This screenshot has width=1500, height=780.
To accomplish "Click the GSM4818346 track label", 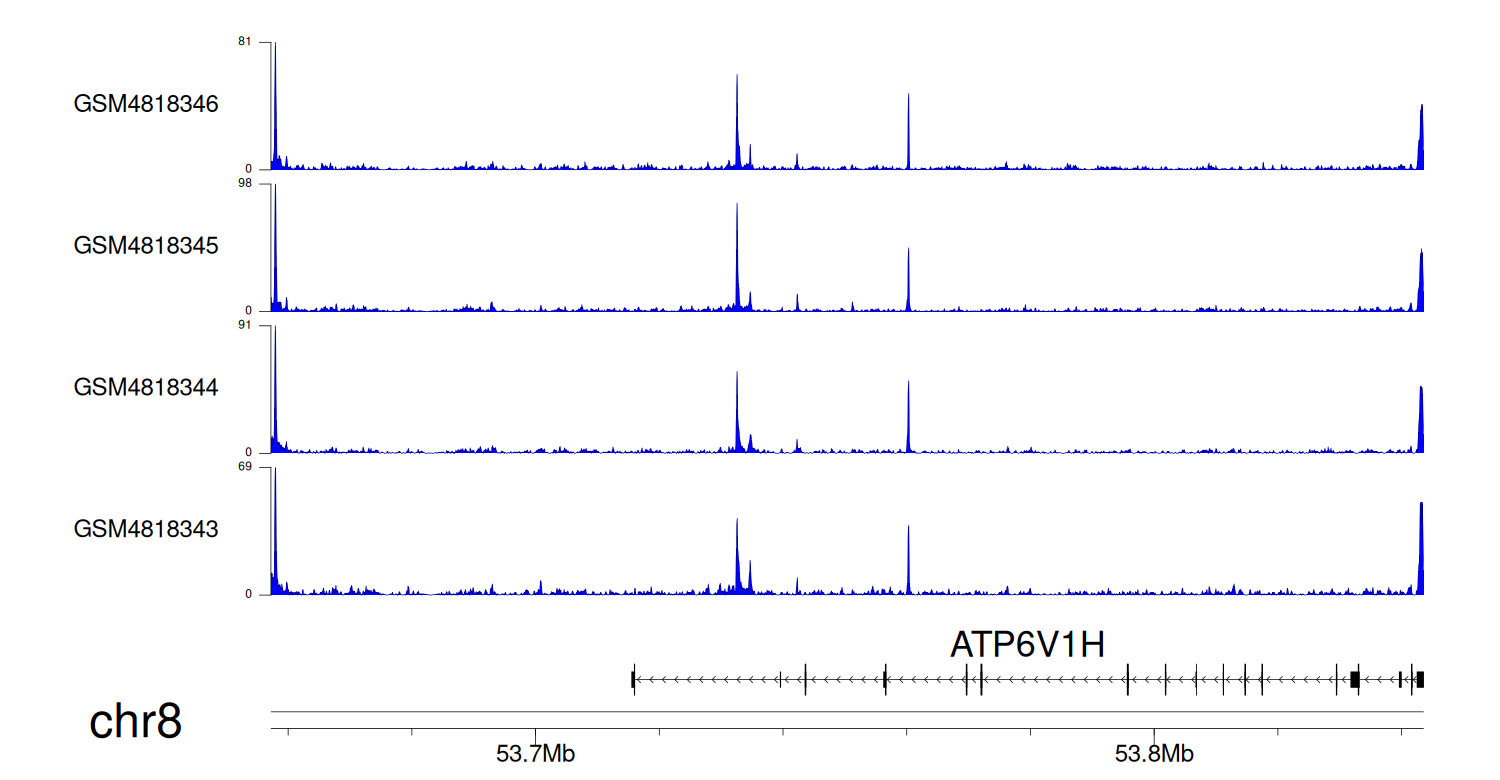I will pyautogui.click(x=146, y=104).
